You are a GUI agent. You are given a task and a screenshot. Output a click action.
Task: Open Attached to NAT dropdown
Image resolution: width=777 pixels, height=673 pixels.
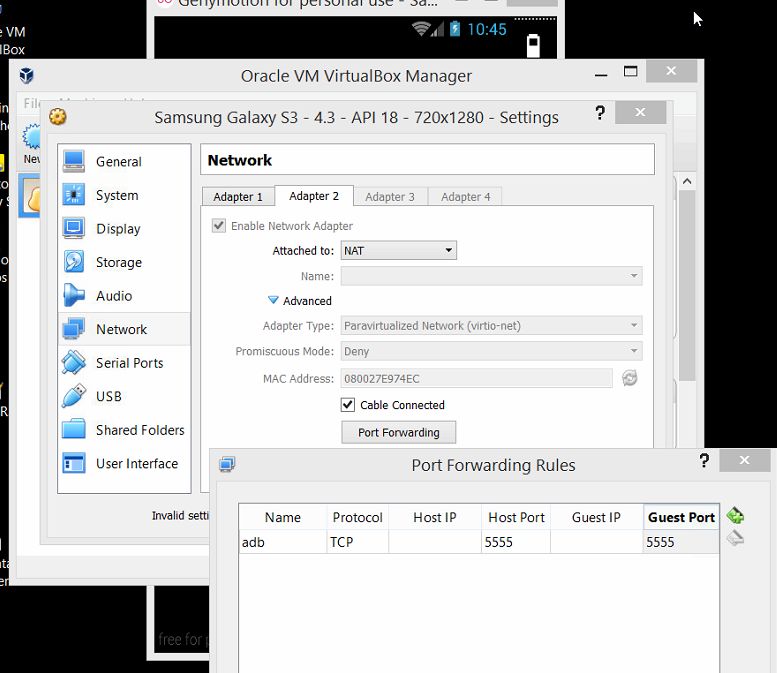398,250
